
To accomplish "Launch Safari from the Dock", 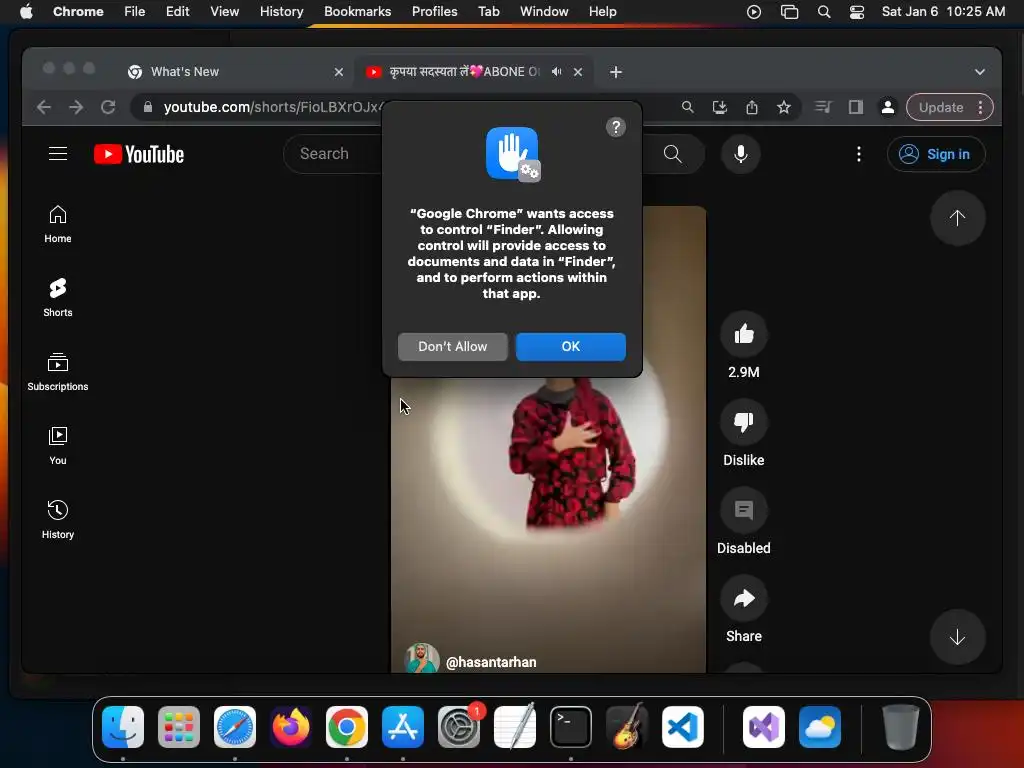I will 235,726.
